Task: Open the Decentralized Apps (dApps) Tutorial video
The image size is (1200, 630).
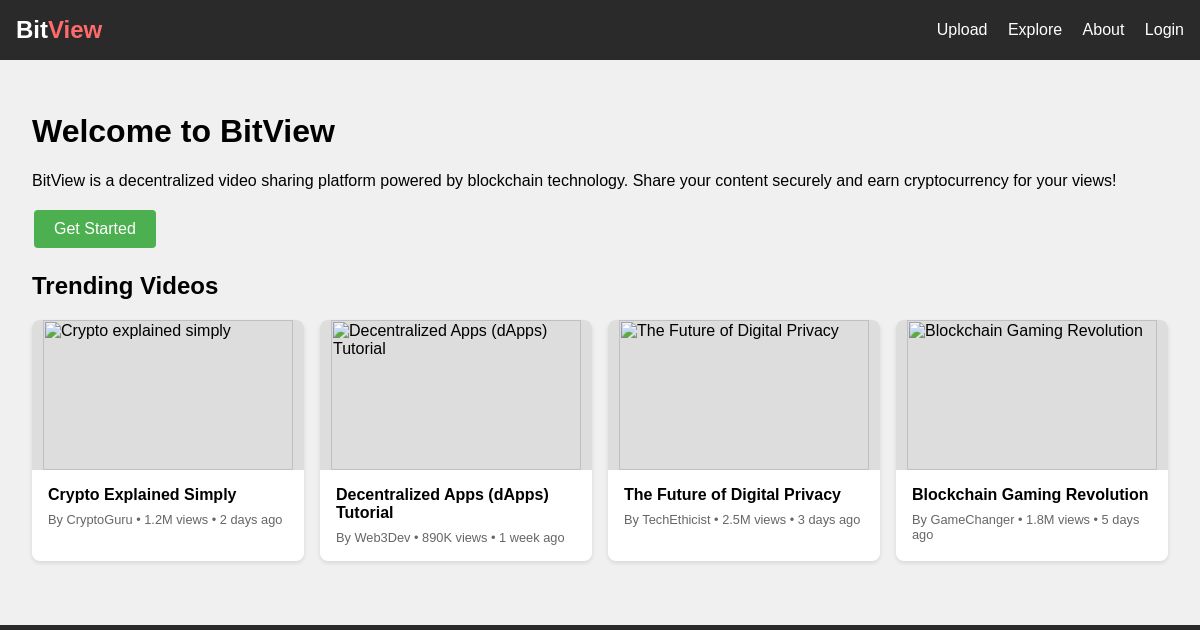Action: click(x=442, y=504)
